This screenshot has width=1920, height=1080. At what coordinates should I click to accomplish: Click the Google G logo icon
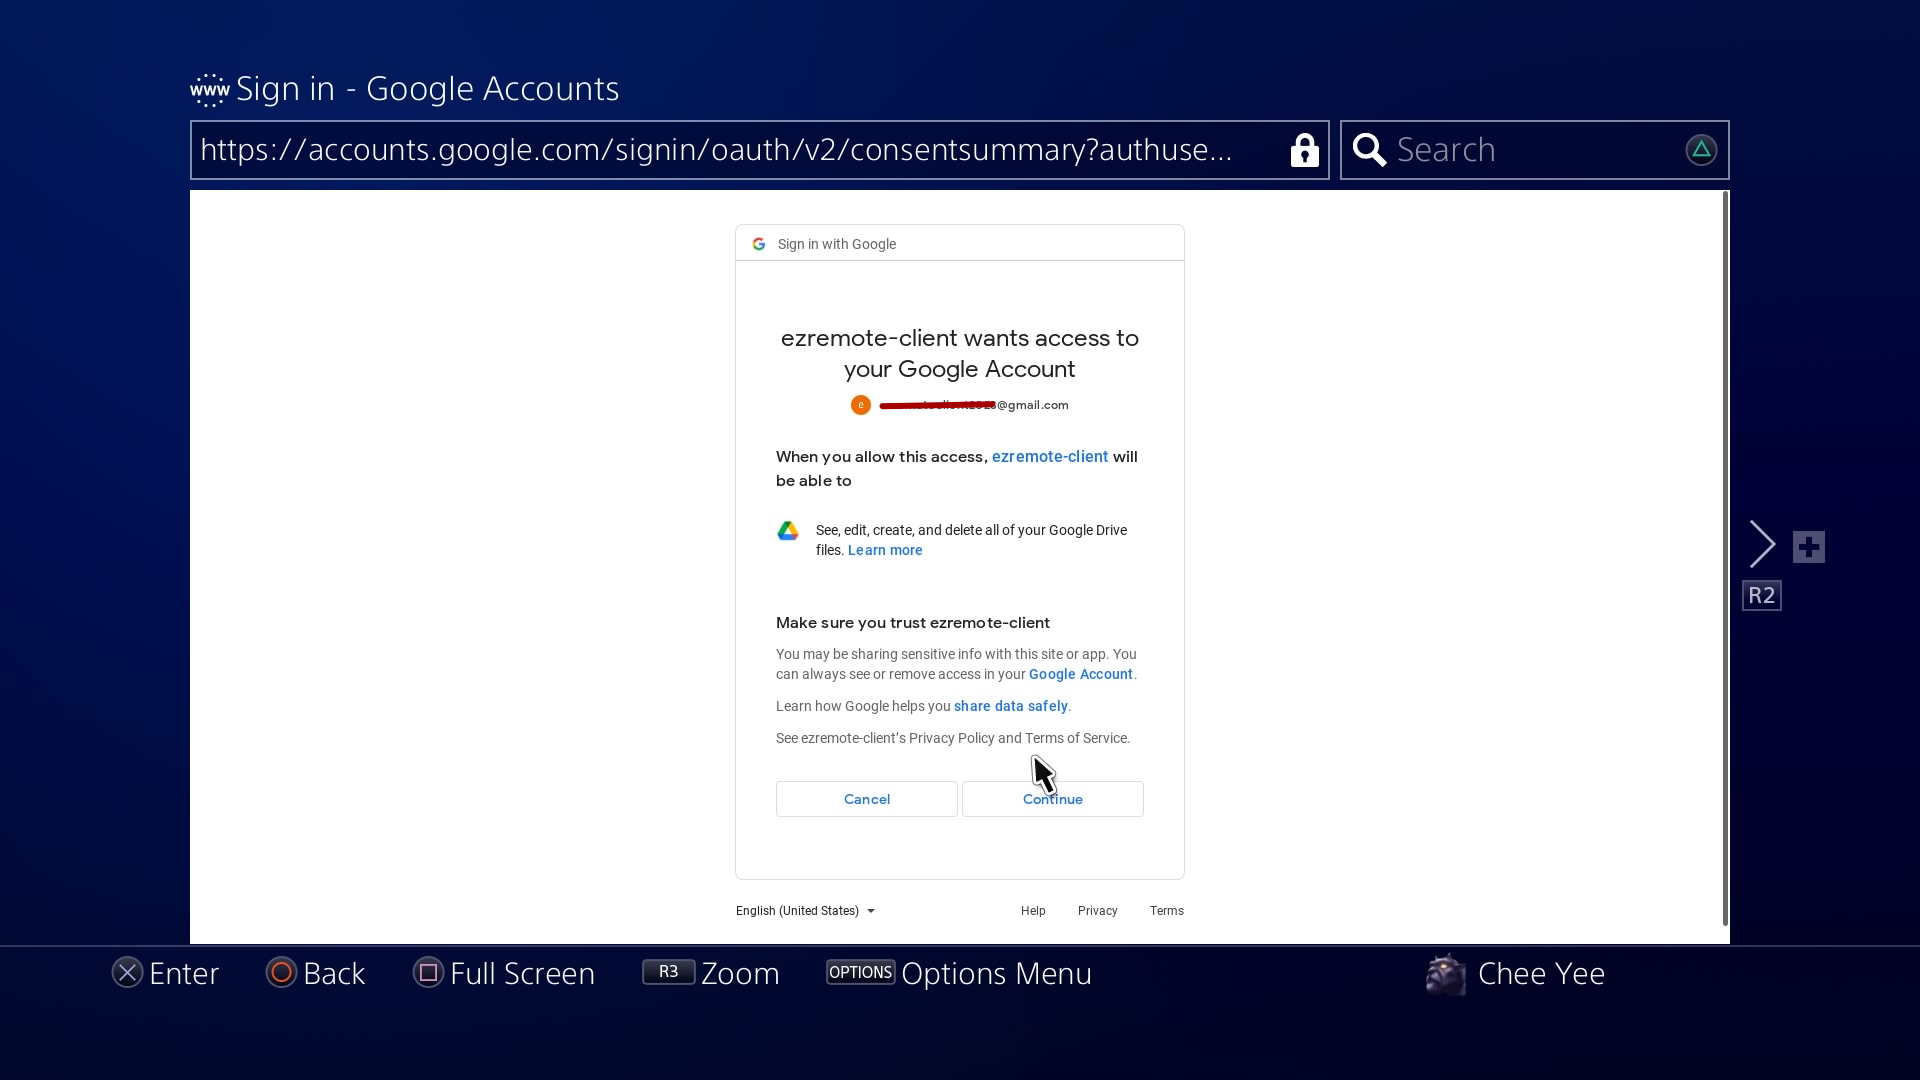pos(759,244)
